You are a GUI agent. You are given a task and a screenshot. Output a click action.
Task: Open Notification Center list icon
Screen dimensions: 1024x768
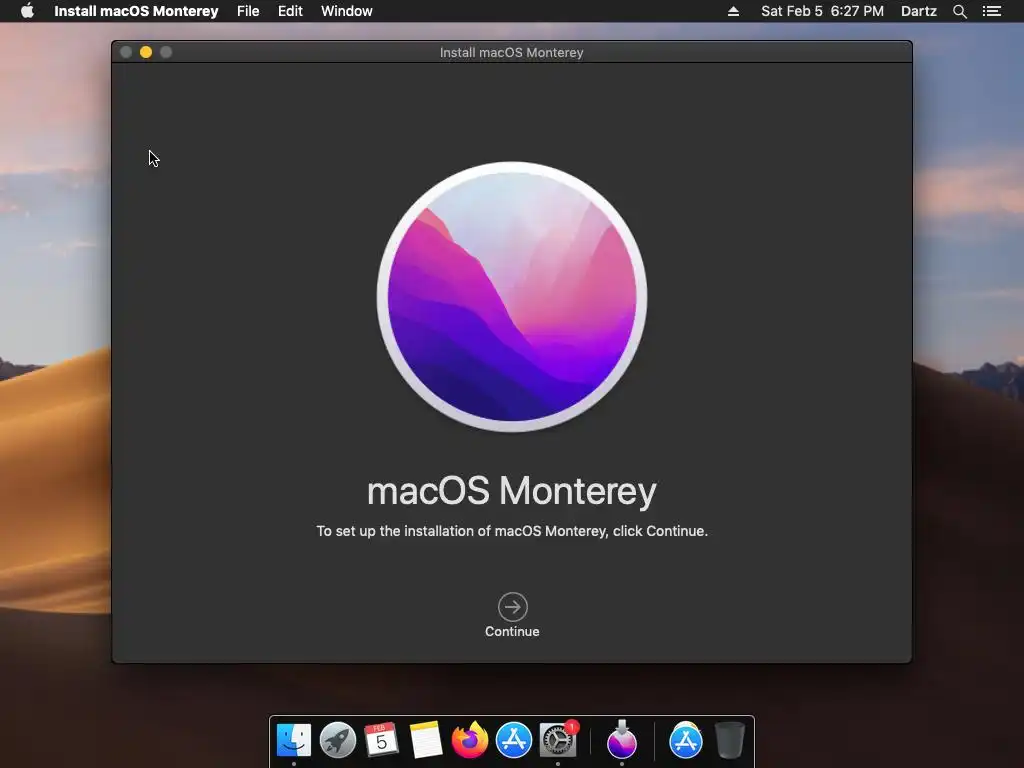click(x=992, y=11)
